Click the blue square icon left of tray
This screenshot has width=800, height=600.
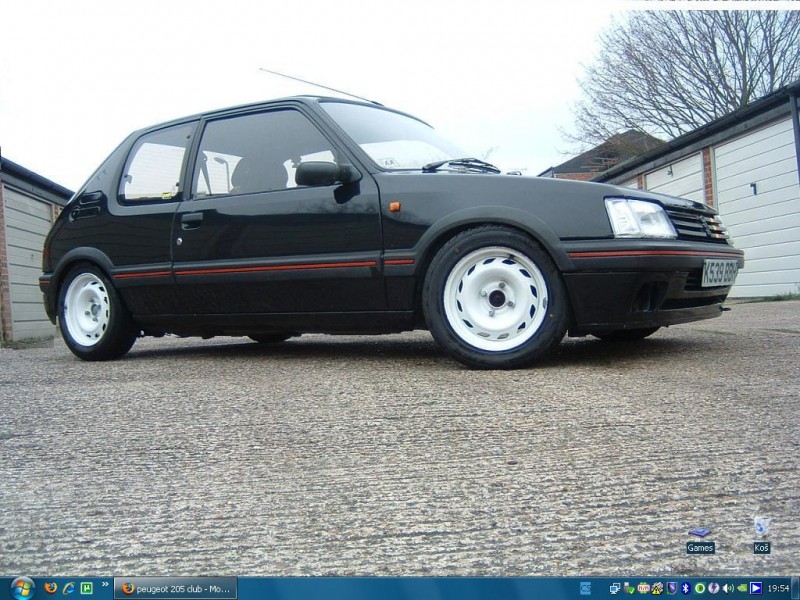coord(585,588)
